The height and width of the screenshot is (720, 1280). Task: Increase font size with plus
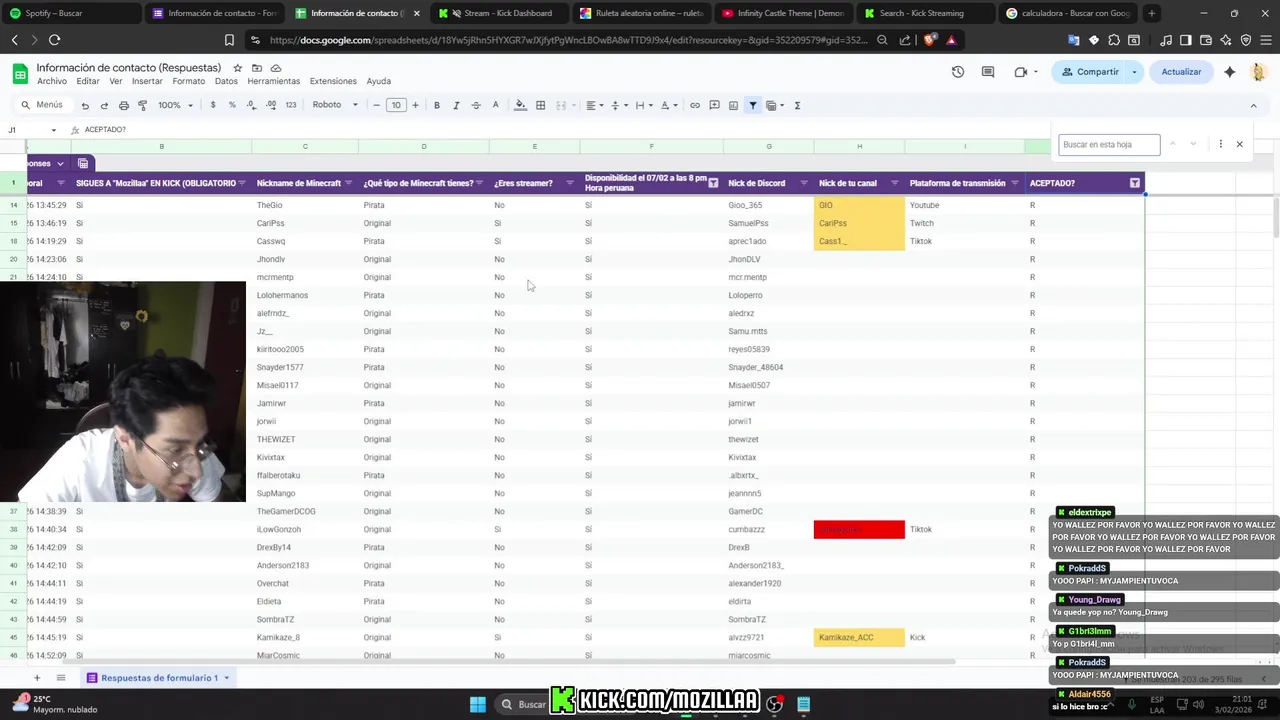click(x=415, y=105)
